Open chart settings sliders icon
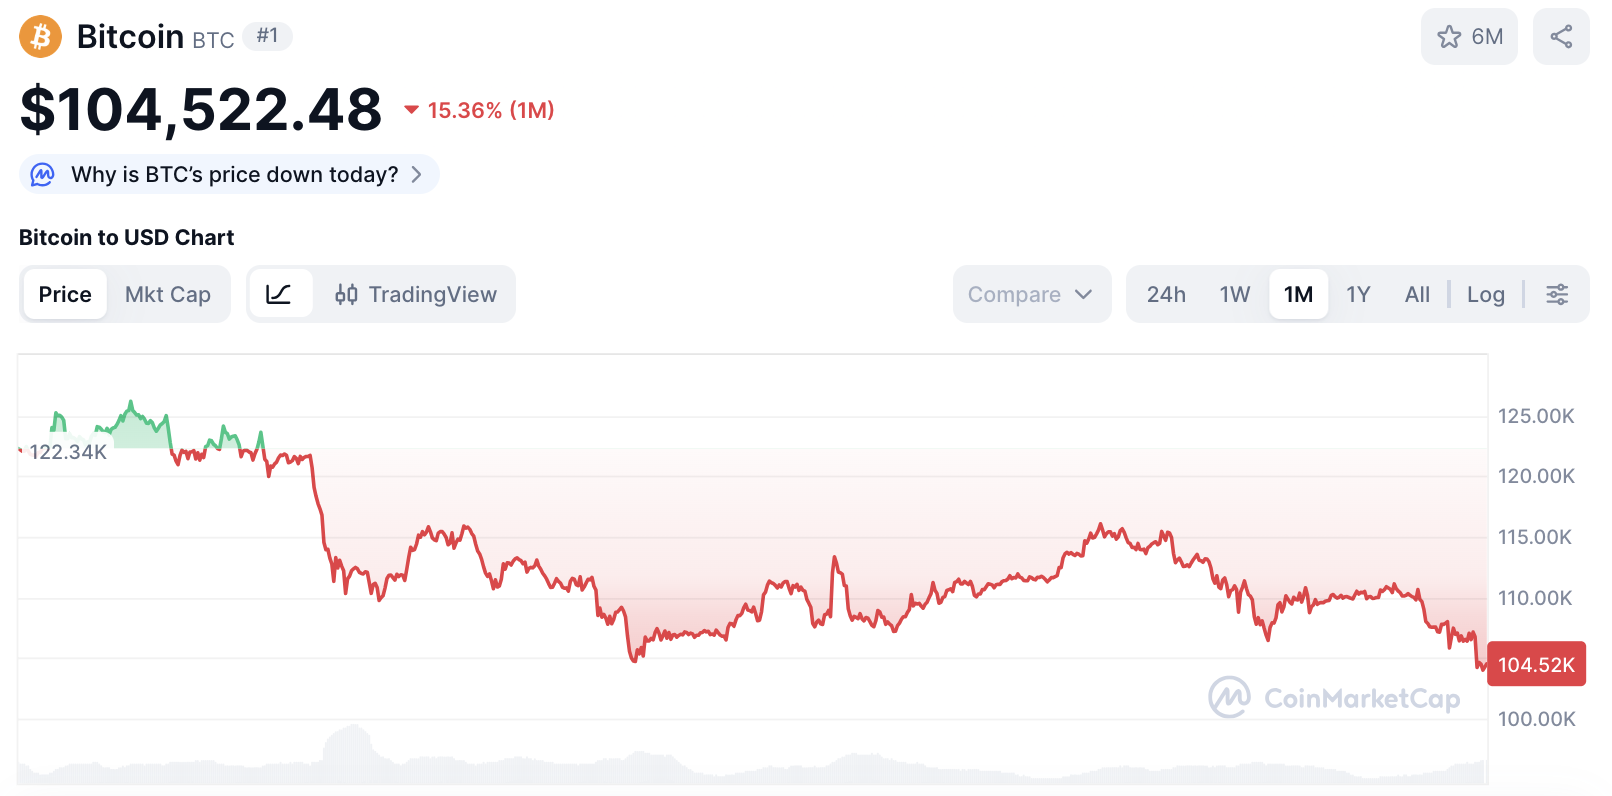Image resolution: width=1612 pixels, height=796 pixels. pos(1557,293)
